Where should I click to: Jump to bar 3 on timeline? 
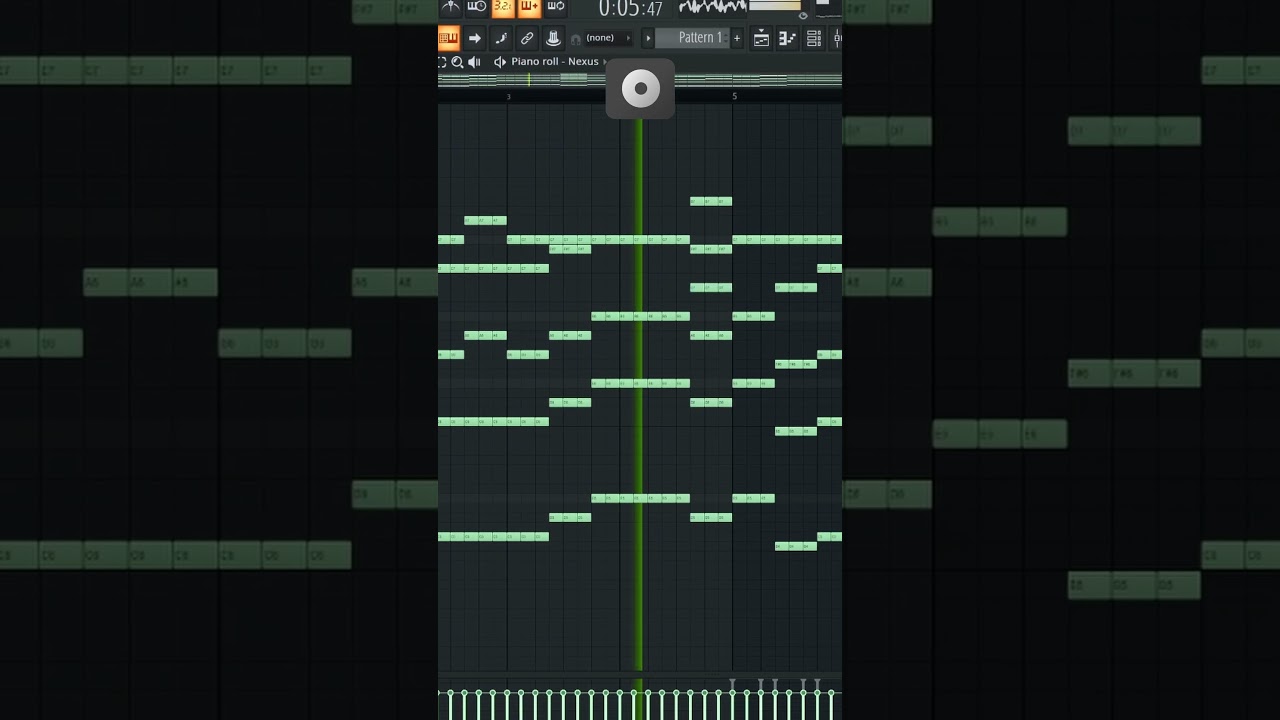click(x=508, y=96)
